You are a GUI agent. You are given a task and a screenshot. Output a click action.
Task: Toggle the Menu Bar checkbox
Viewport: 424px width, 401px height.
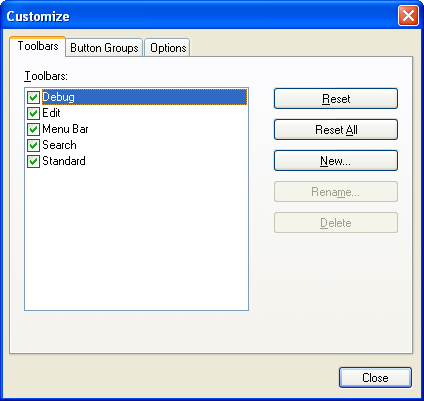point(33,129)
